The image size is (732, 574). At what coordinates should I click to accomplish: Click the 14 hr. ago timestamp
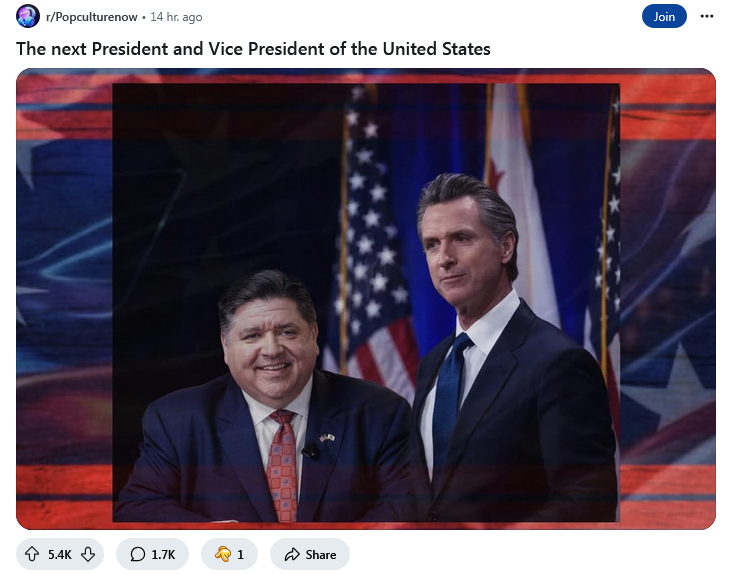pyautogui.click(x=176, y=17)
